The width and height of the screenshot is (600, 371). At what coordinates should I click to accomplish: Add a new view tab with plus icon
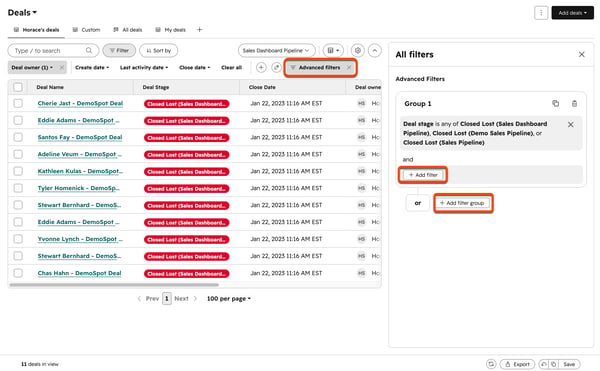pos(199,29)
